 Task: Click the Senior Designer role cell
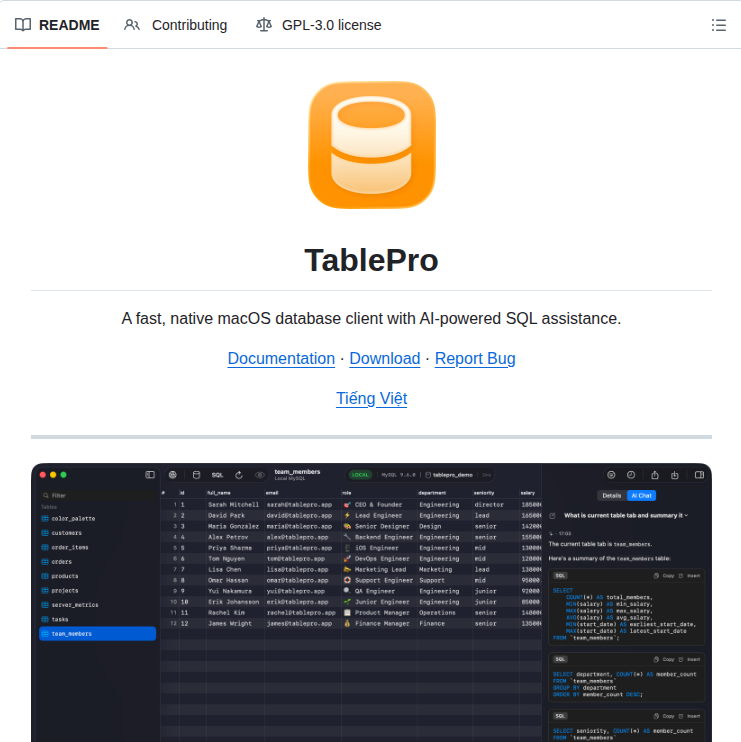pos(382,527)
